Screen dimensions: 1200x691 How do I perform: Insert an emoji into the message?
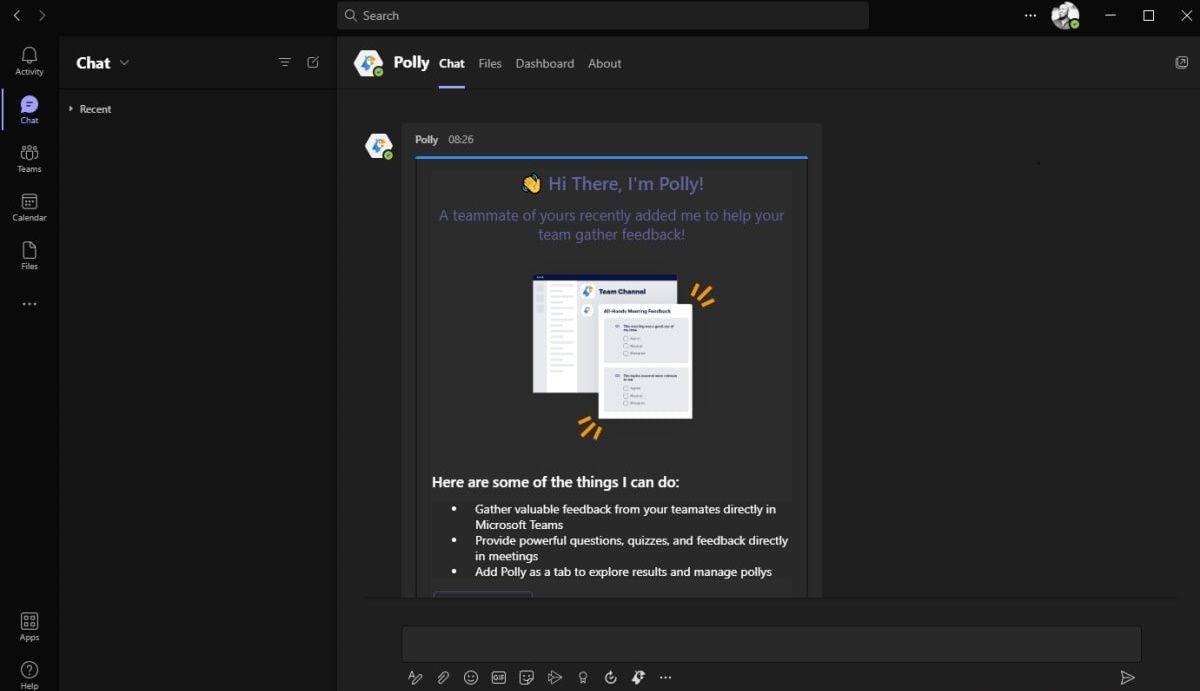(471, 677)
